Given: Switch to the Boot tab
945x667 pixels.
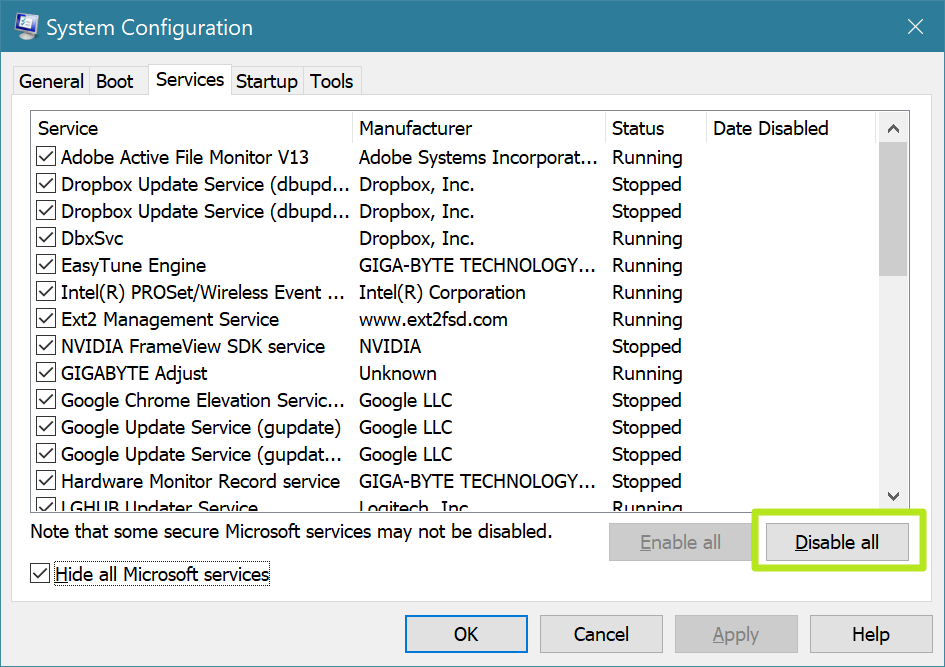Looking at the screenshot, I should point(115,80).
